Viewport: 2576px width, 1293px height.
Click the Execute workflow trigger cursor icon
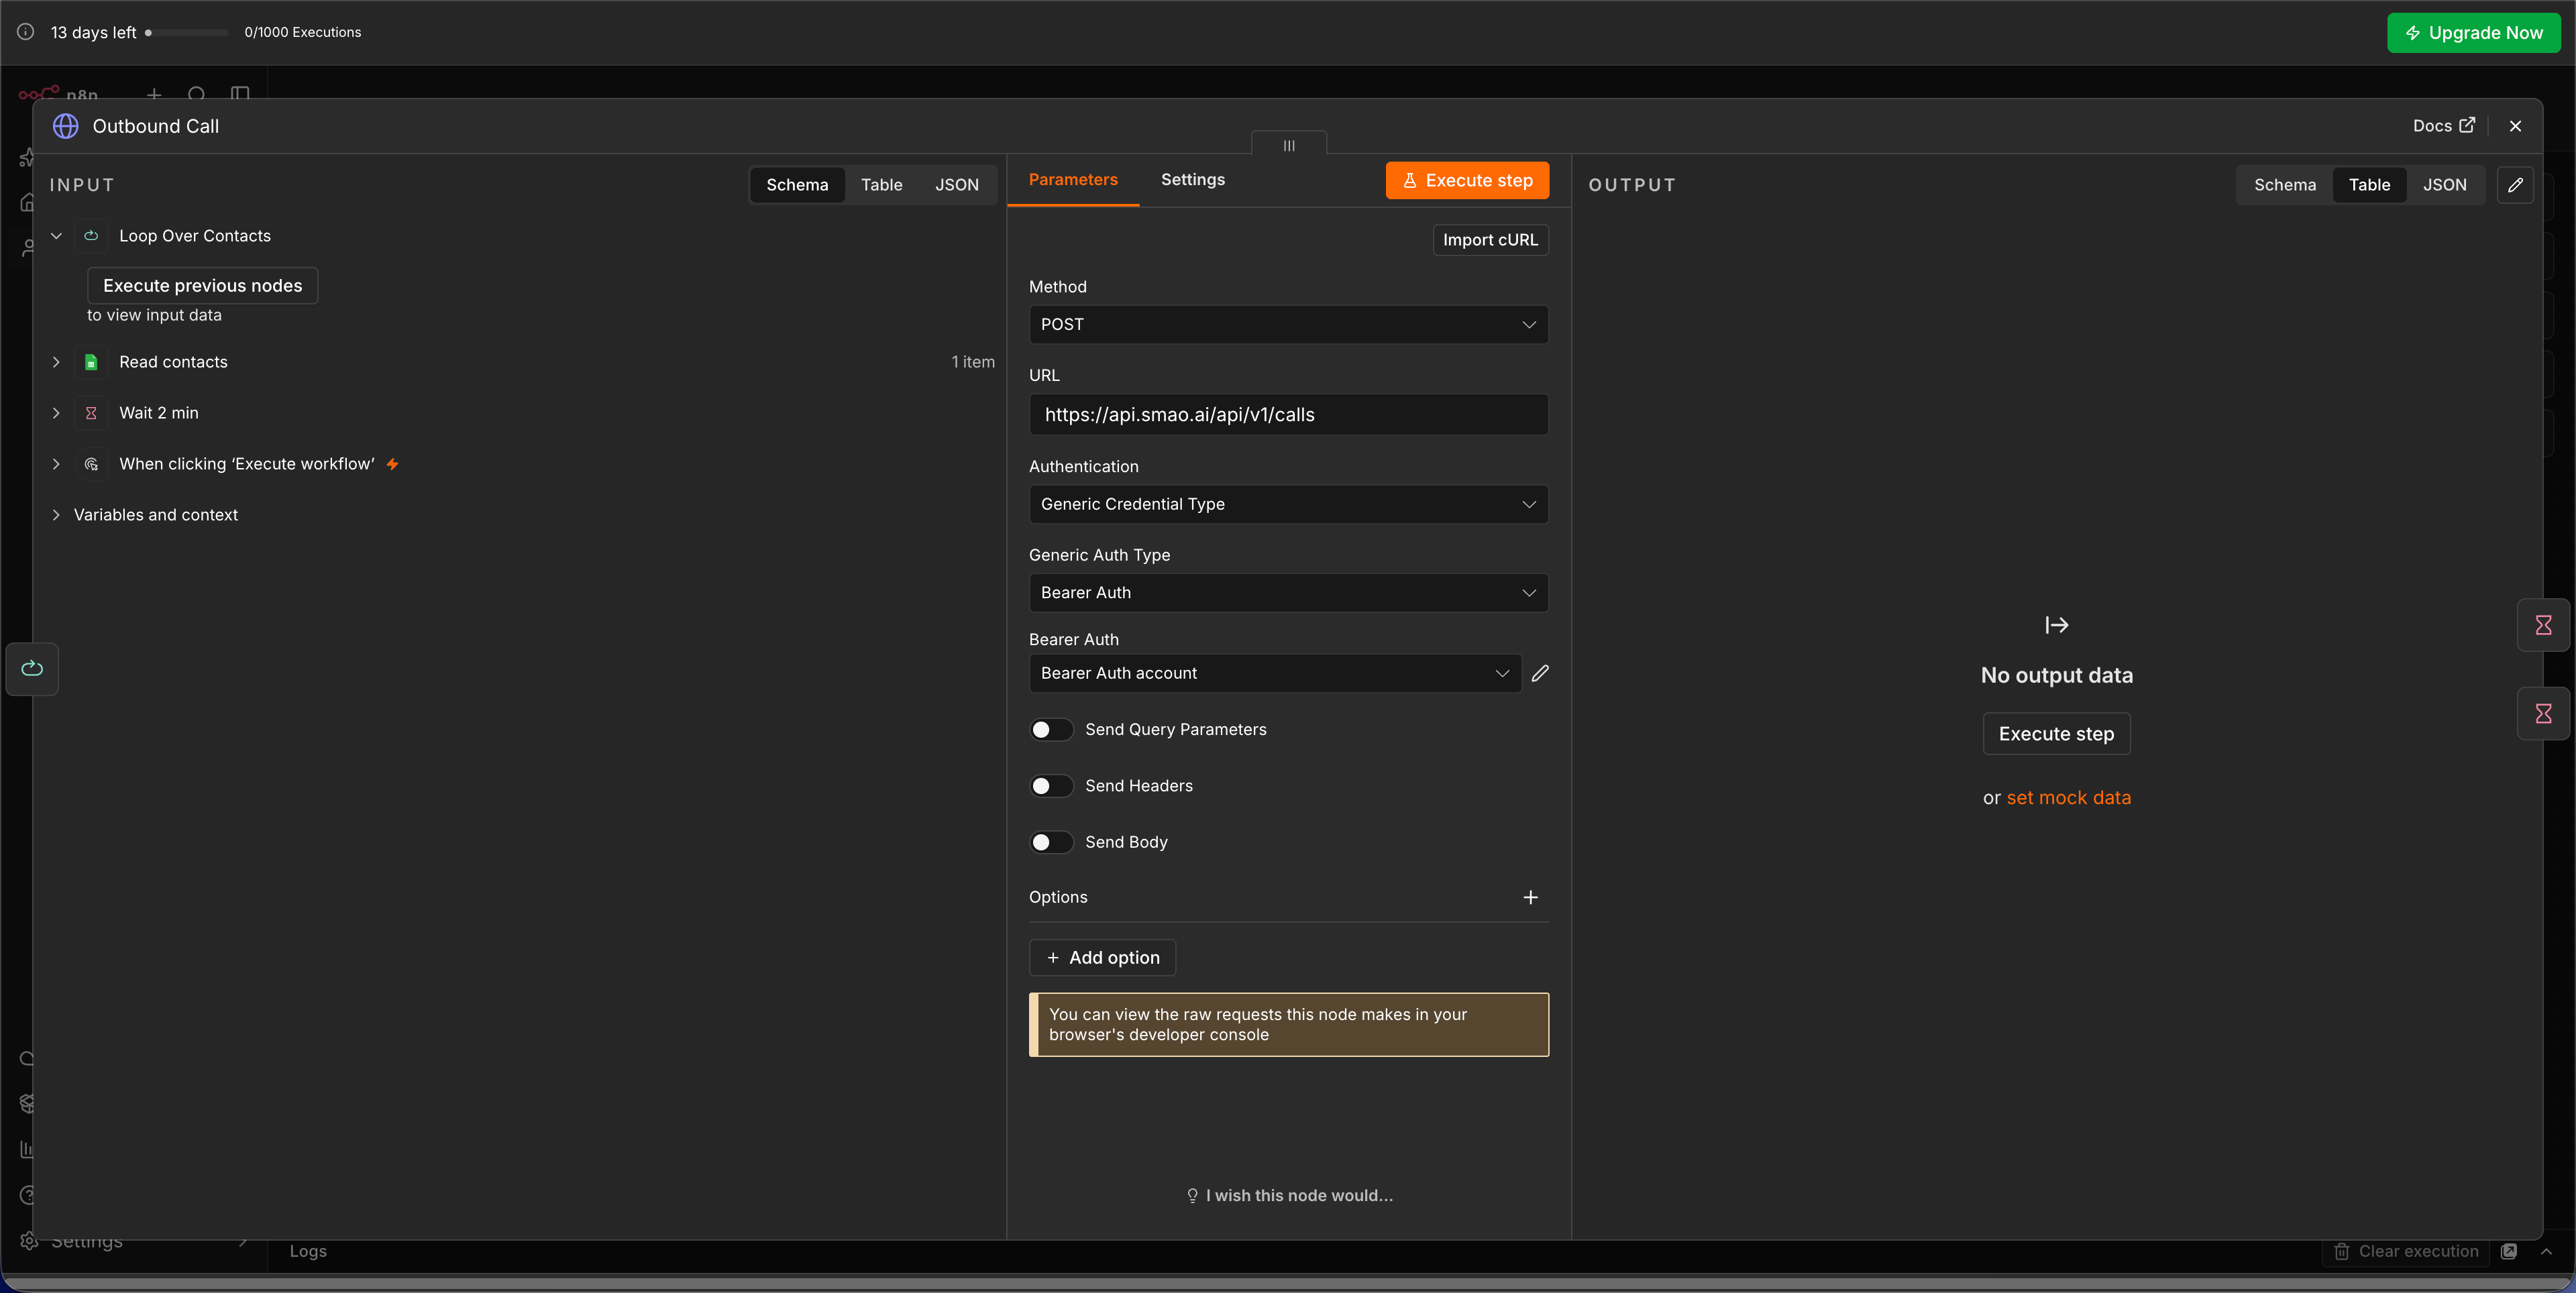91,464
